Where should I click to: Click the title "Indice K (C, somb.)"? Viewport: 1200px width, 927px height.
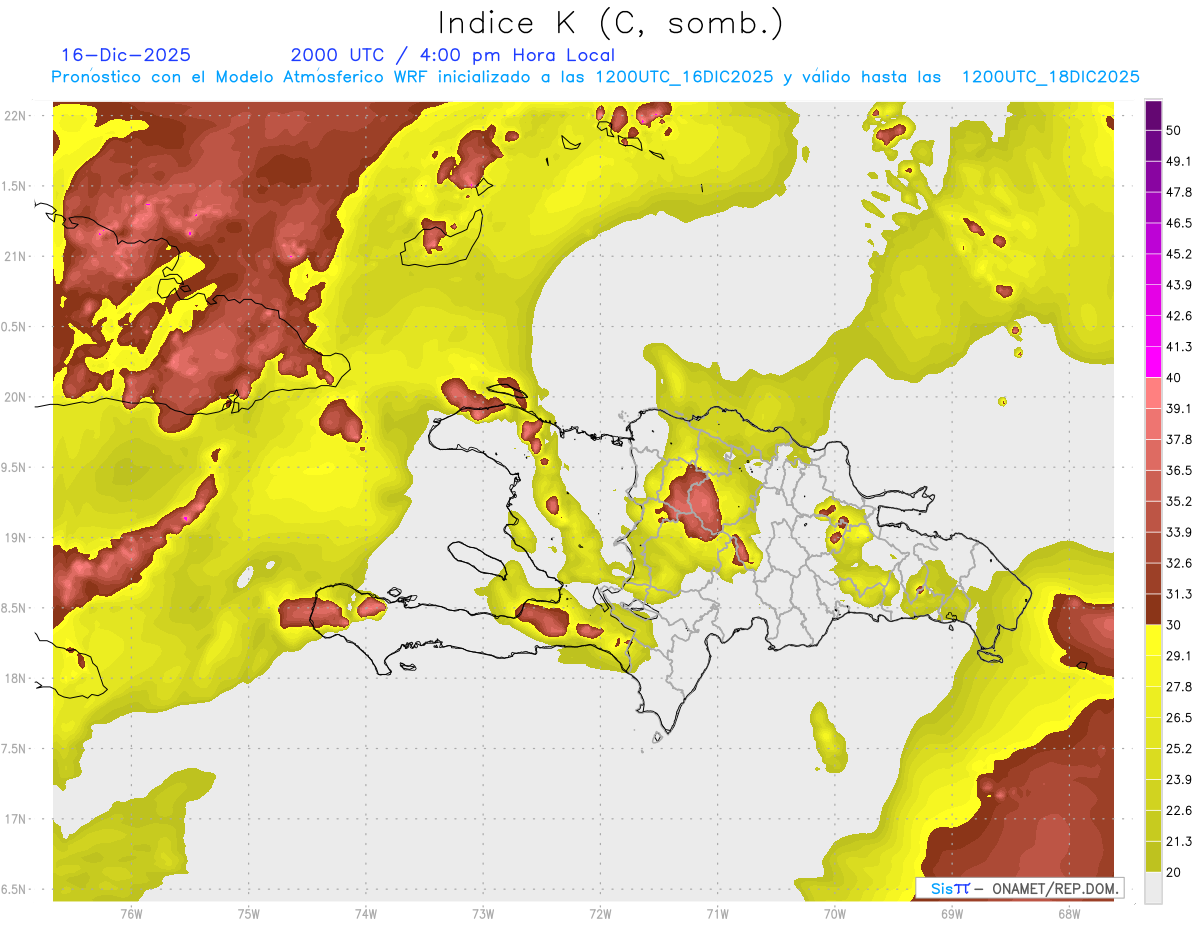[x=611, y=23]
